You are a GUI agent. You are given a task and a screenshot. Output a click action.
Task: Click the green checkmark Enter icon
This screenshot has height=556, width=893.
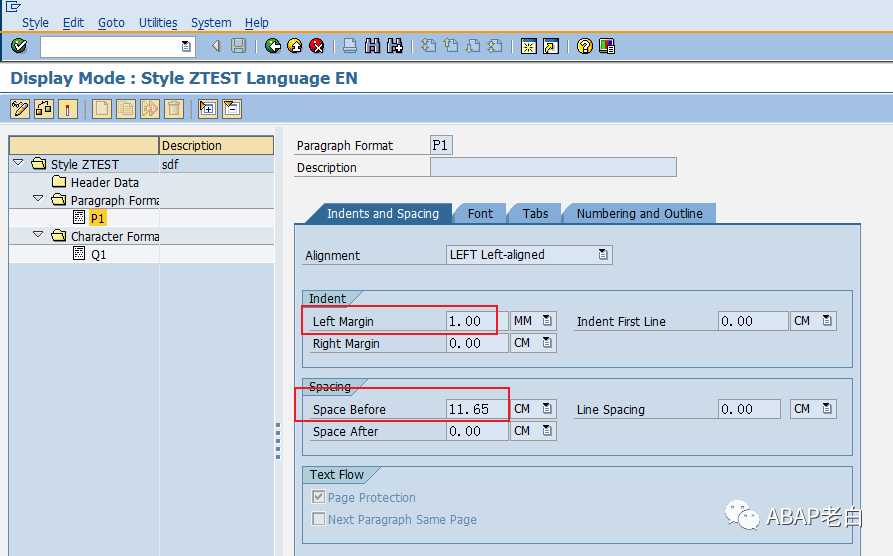click(19, 46)
